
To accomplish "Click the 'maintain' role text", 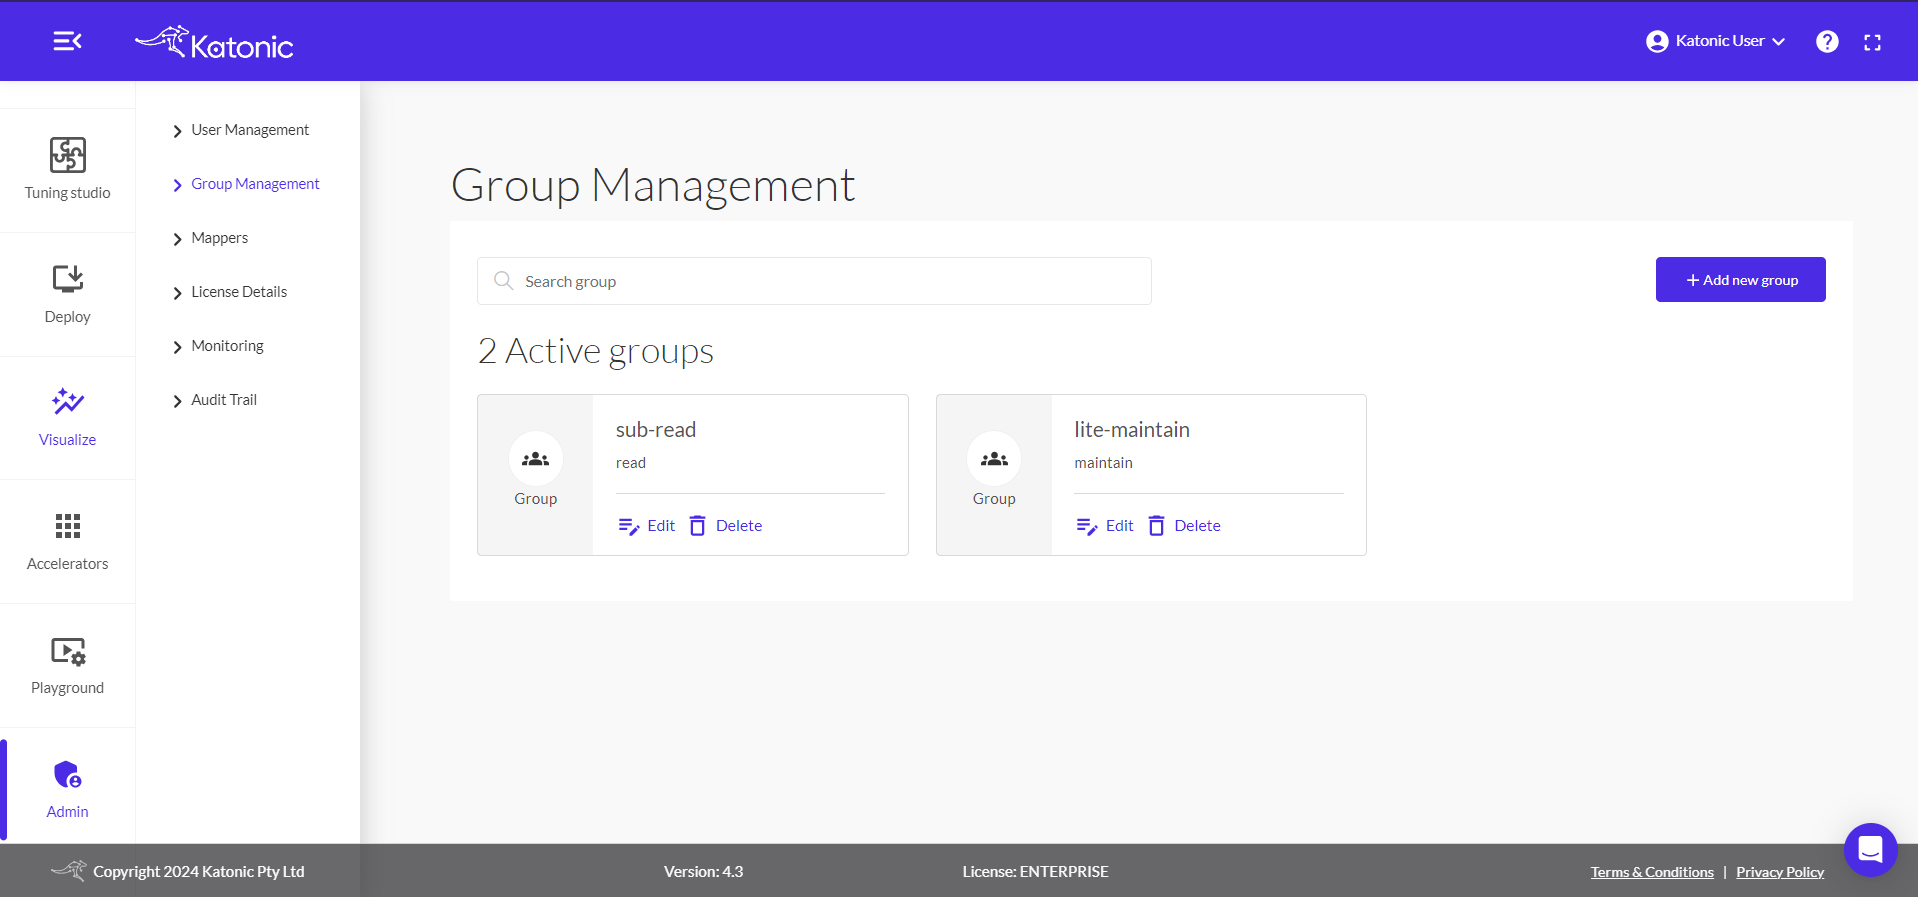I will click(1103, 463).
